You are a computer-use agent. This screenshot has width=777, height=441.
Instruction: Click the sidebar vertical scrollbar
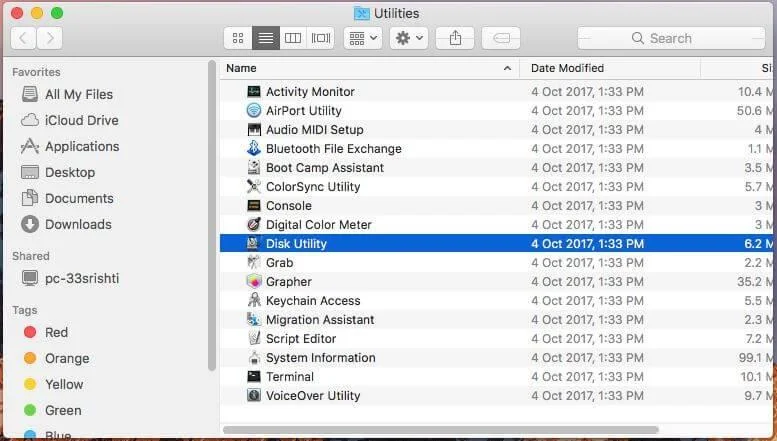point(212,216)
